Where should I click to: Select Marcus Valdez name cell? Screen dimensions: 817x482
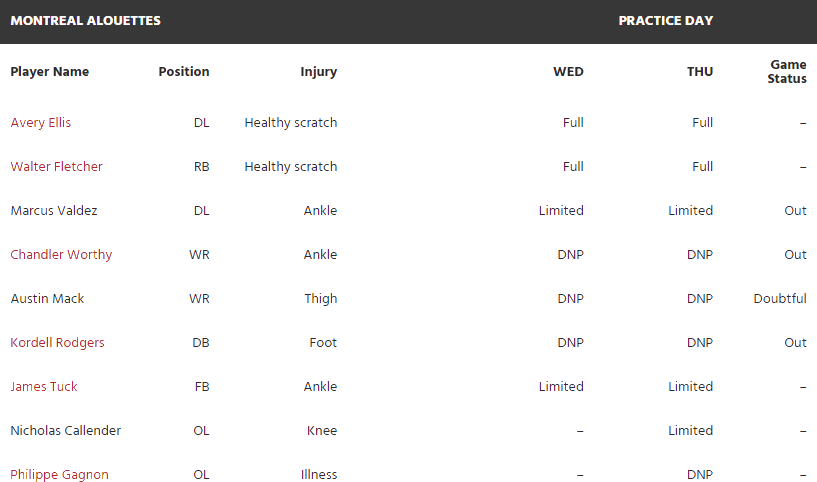(54, 211)
